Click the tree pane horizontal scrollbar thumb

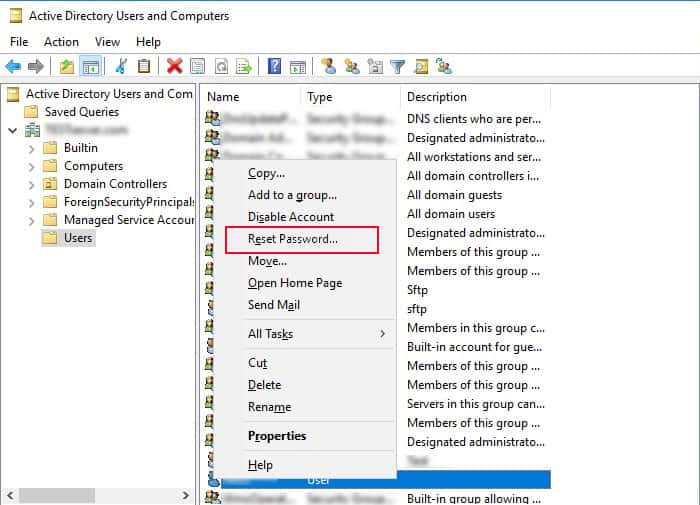tap(57, 495)
